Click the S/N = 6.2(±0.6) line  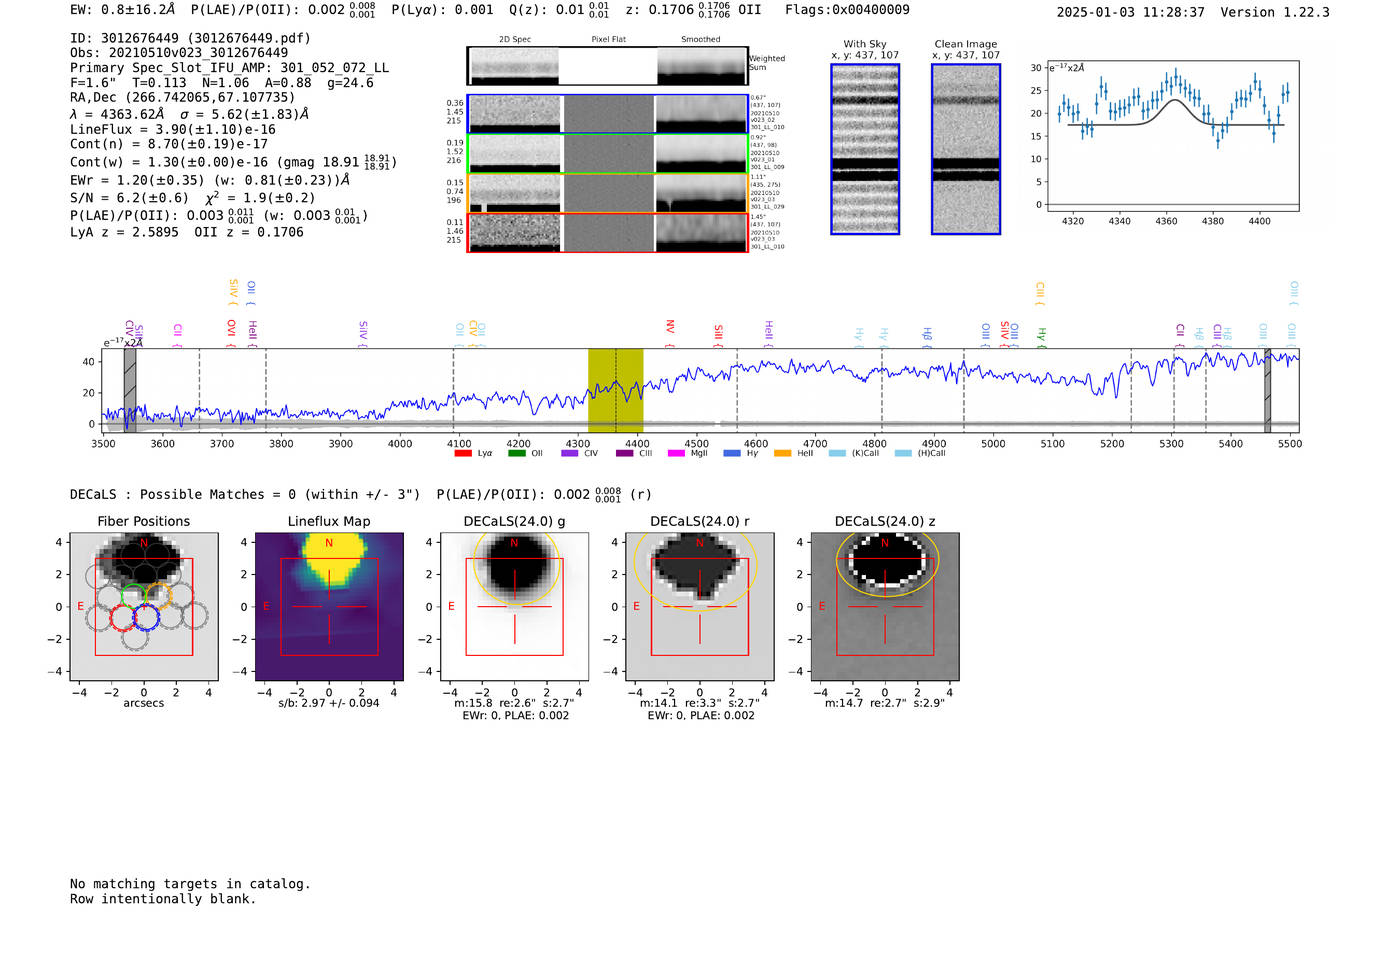[x=192, y=198]
